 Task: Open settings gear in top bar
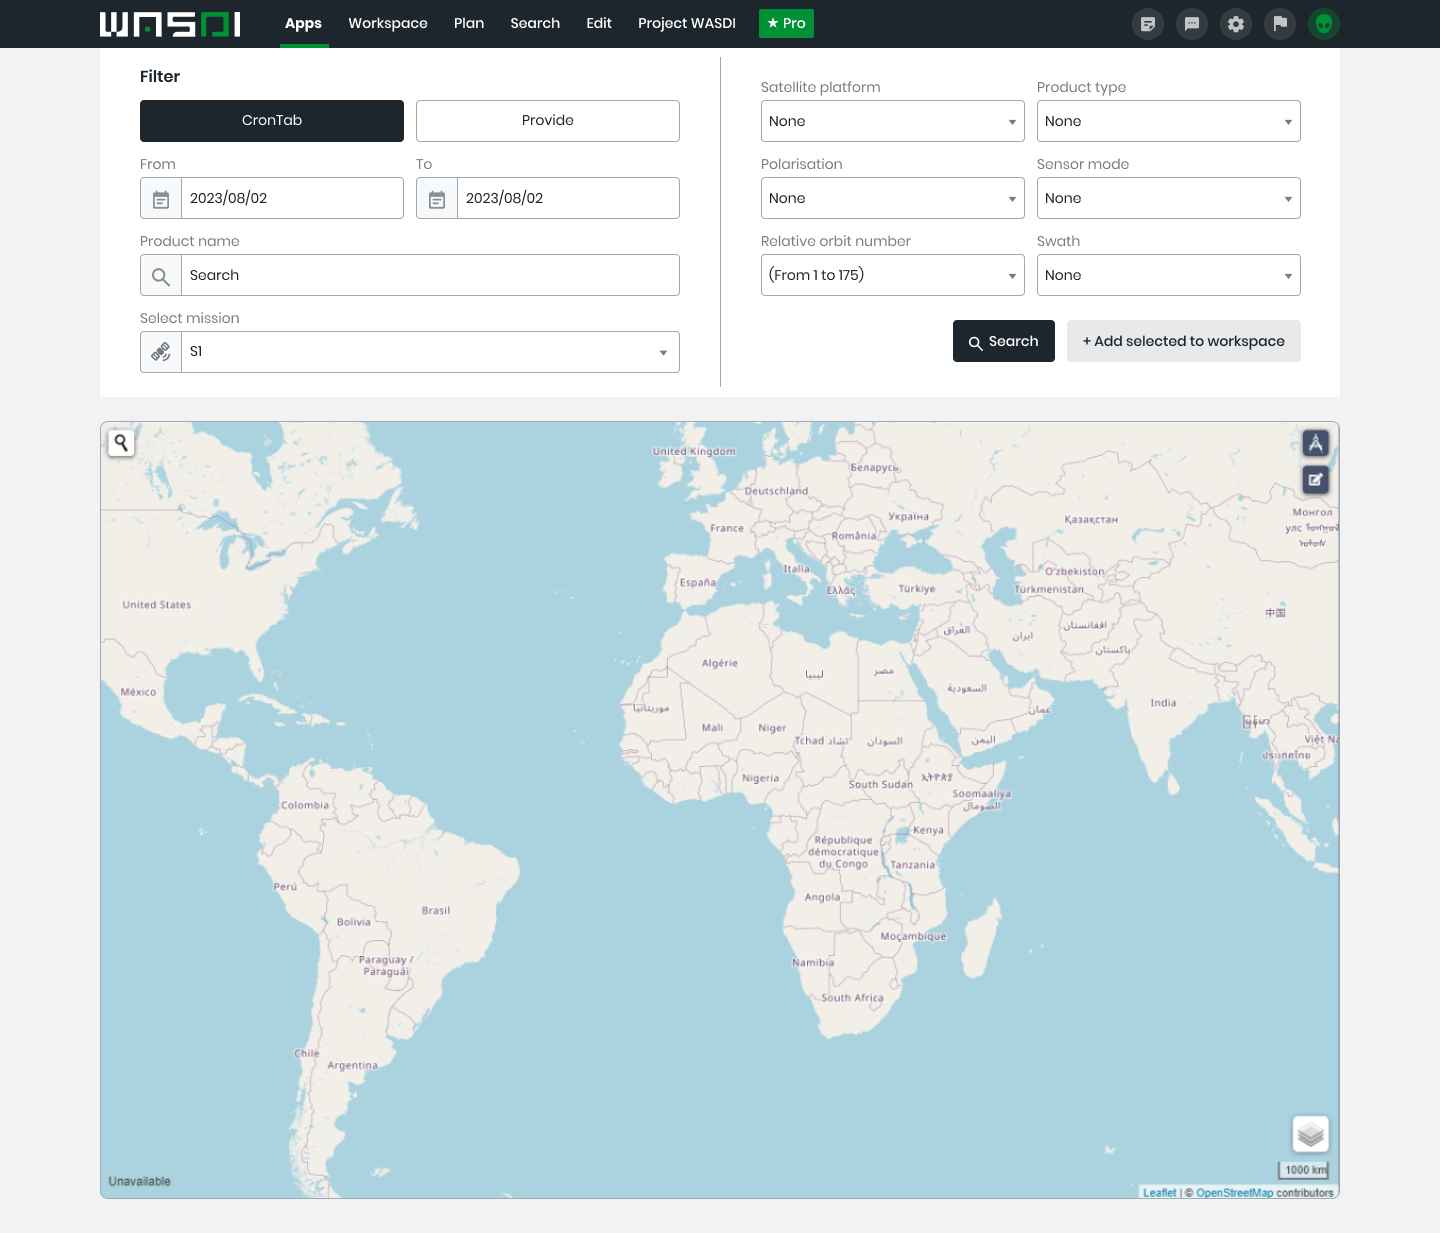pyautogui.click(x=1236, y=24)
